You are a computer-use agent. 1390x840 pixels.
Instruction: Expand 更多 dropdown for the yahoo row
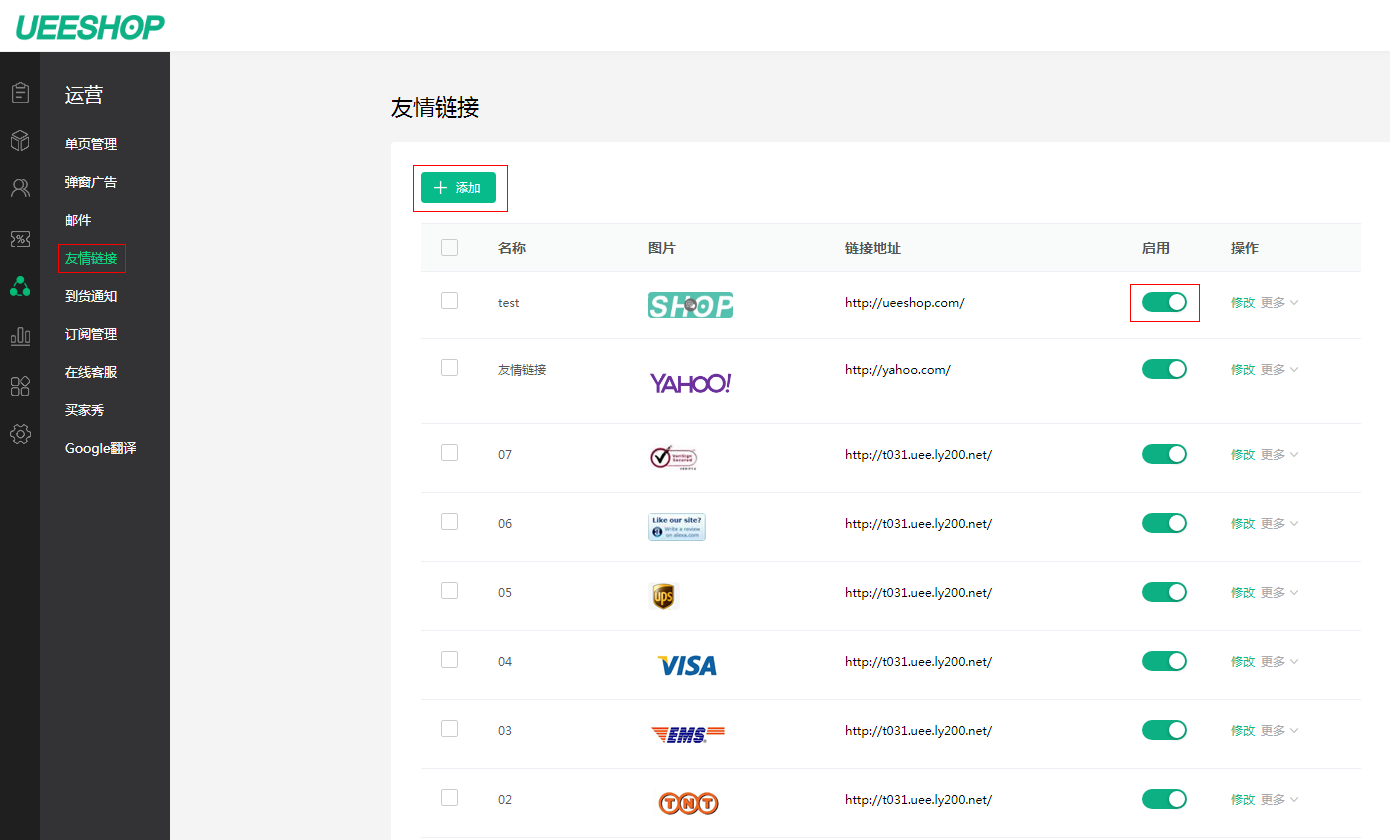1279,369
